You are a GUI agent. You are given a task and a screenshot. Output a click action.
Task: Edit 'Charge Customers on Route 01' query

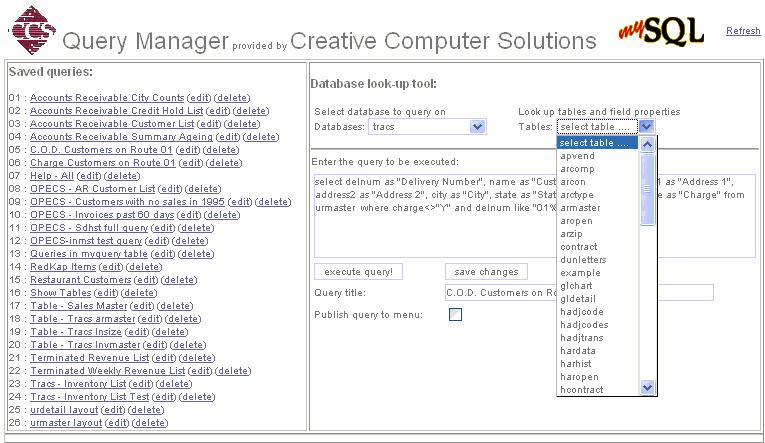[190, 163]
